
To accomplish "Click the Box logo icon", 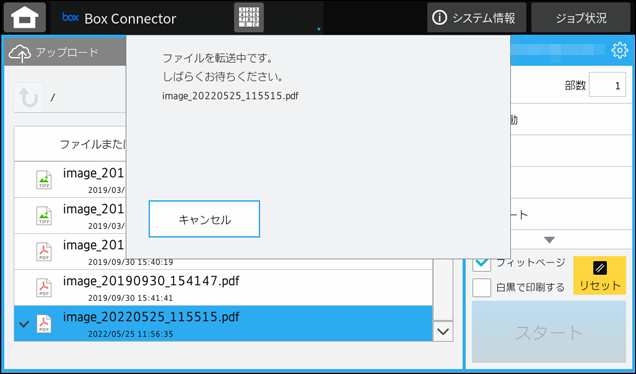I will (x=70, y=17).
